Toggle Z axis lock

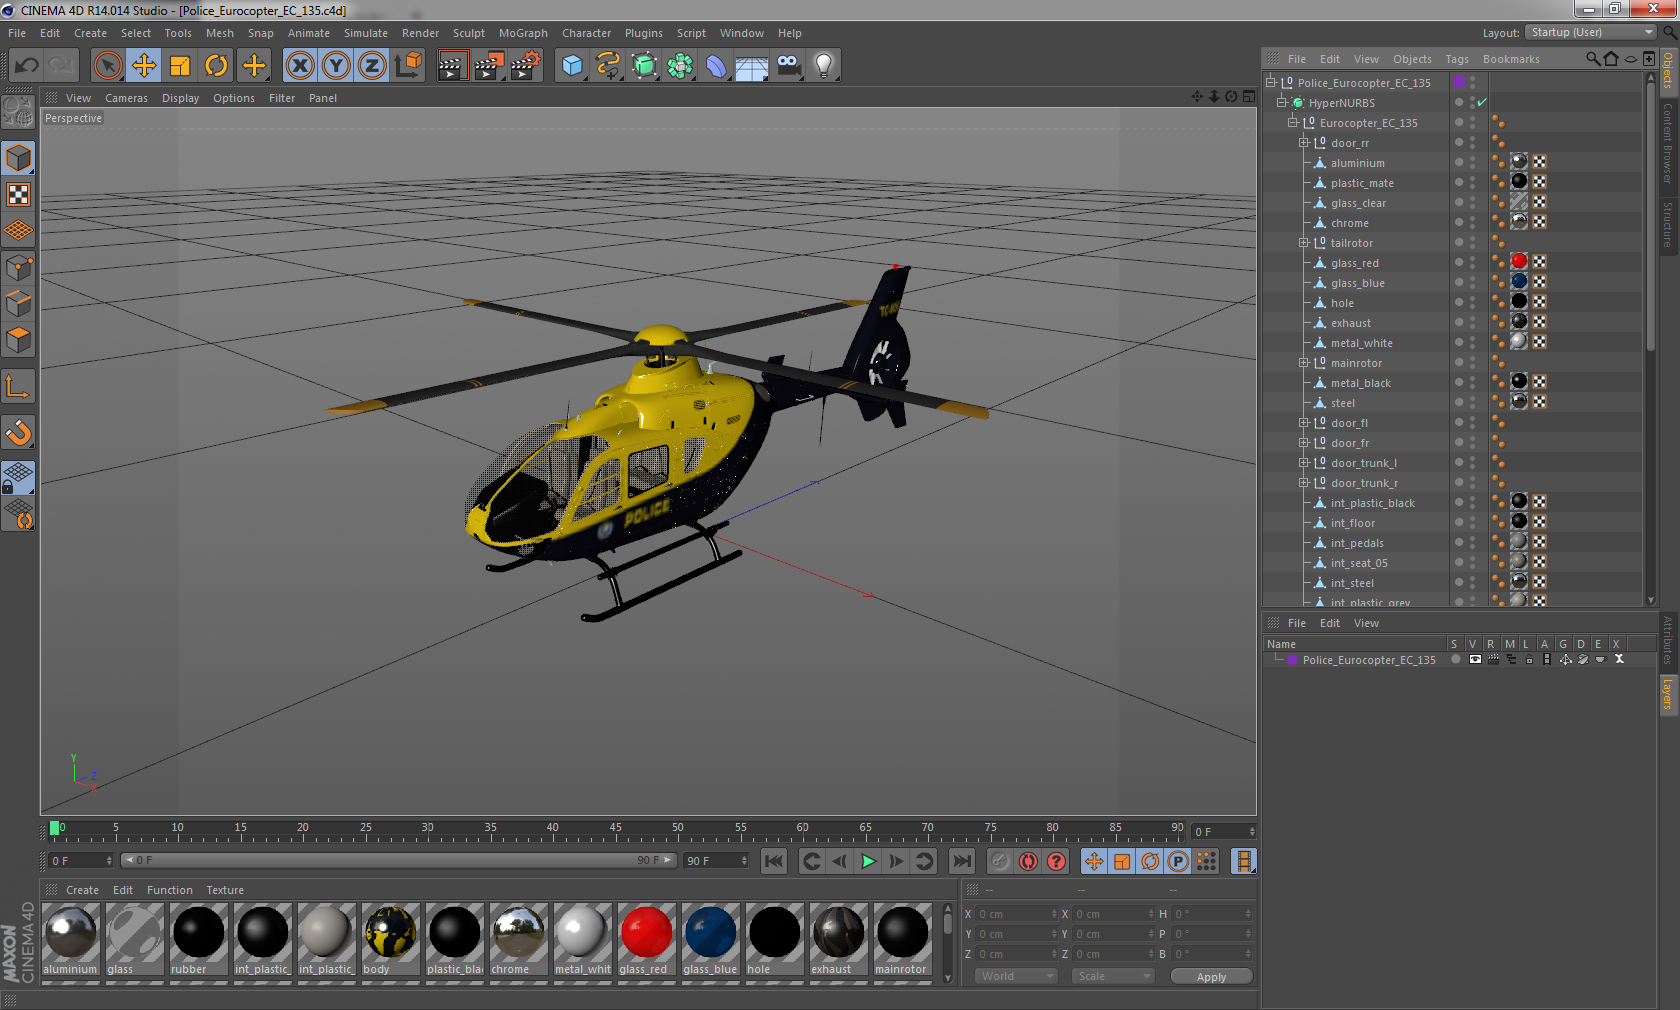click(x=372, y=66)
